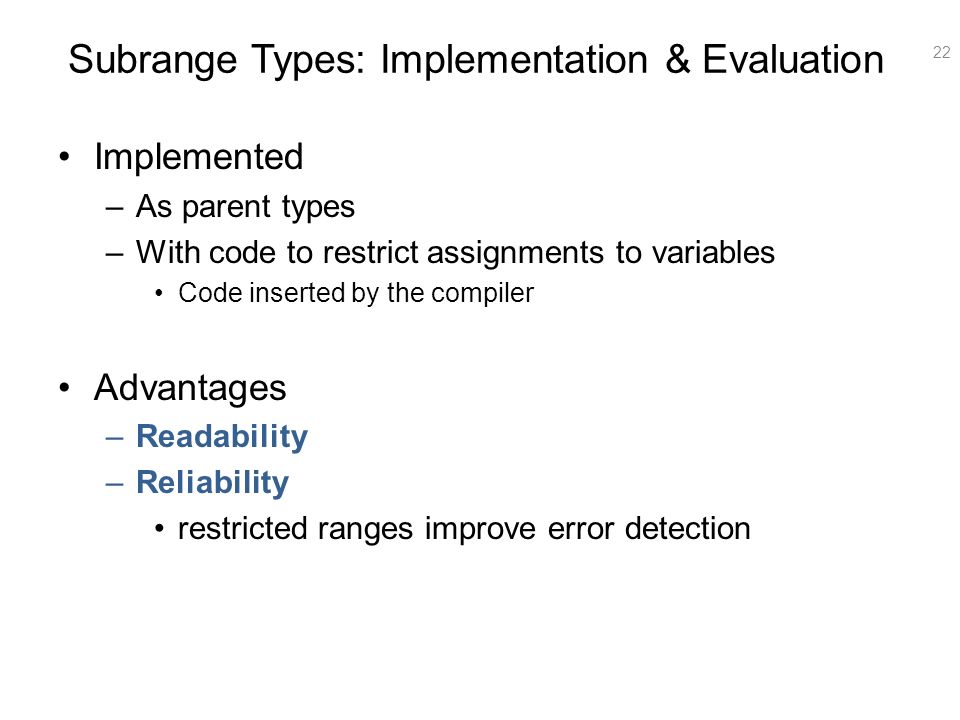
Task: Click the ampersand in the title
Action: tap(677, 59)
